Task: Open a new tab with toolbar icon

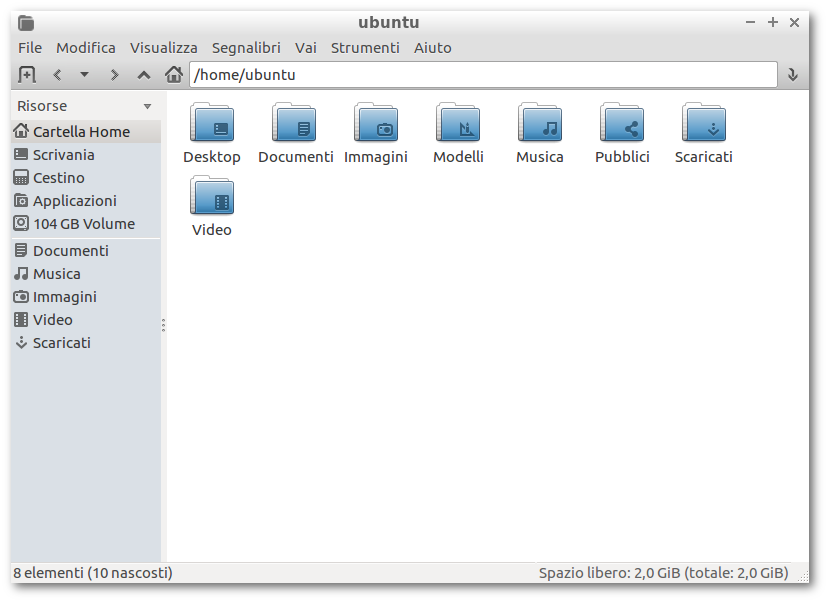Action: click(x=26, y=74)
